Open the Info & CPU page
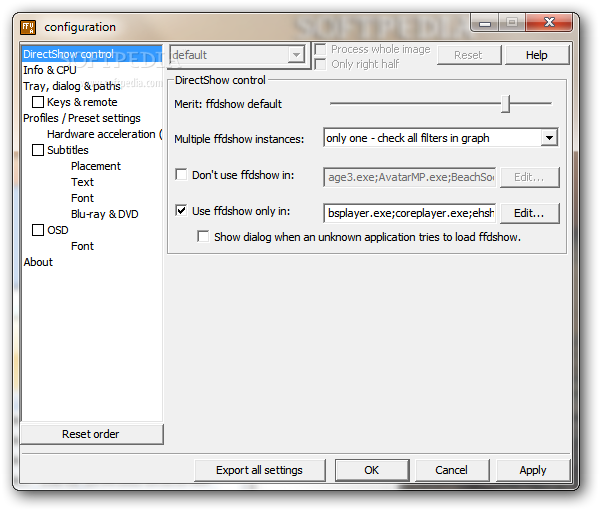600x511 pixels. click(50, 70)
